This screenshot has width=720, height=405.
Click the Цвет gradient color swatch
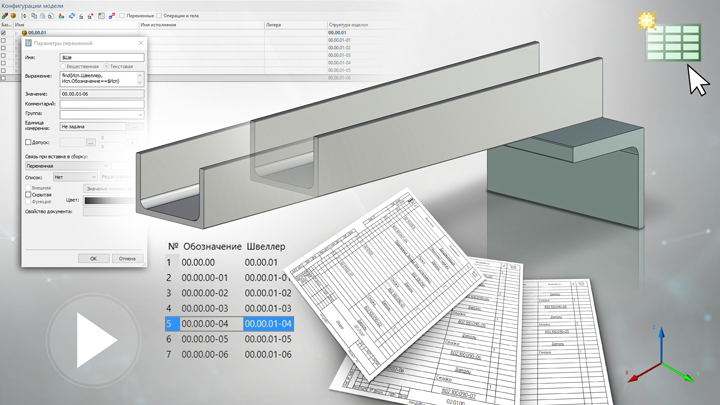[x=109, y=200]
